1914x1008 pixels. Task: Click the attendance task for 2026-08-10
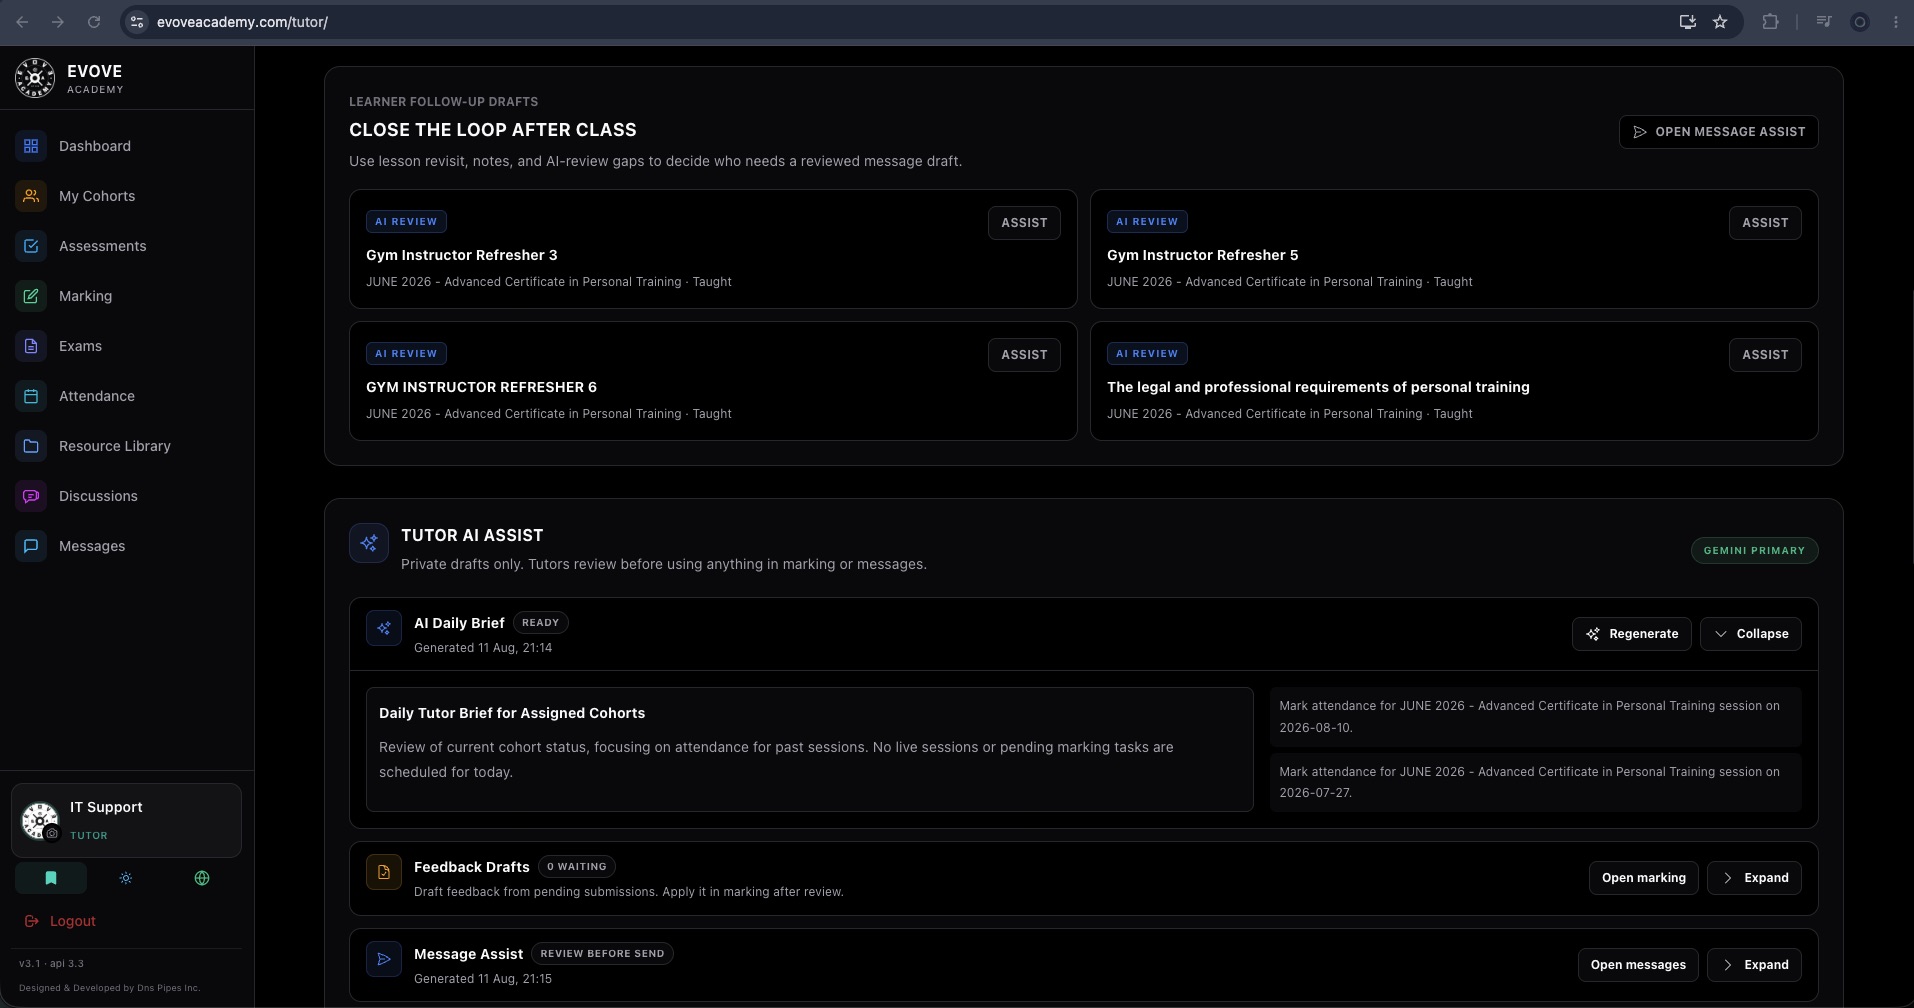click(x=1535, y=717)
